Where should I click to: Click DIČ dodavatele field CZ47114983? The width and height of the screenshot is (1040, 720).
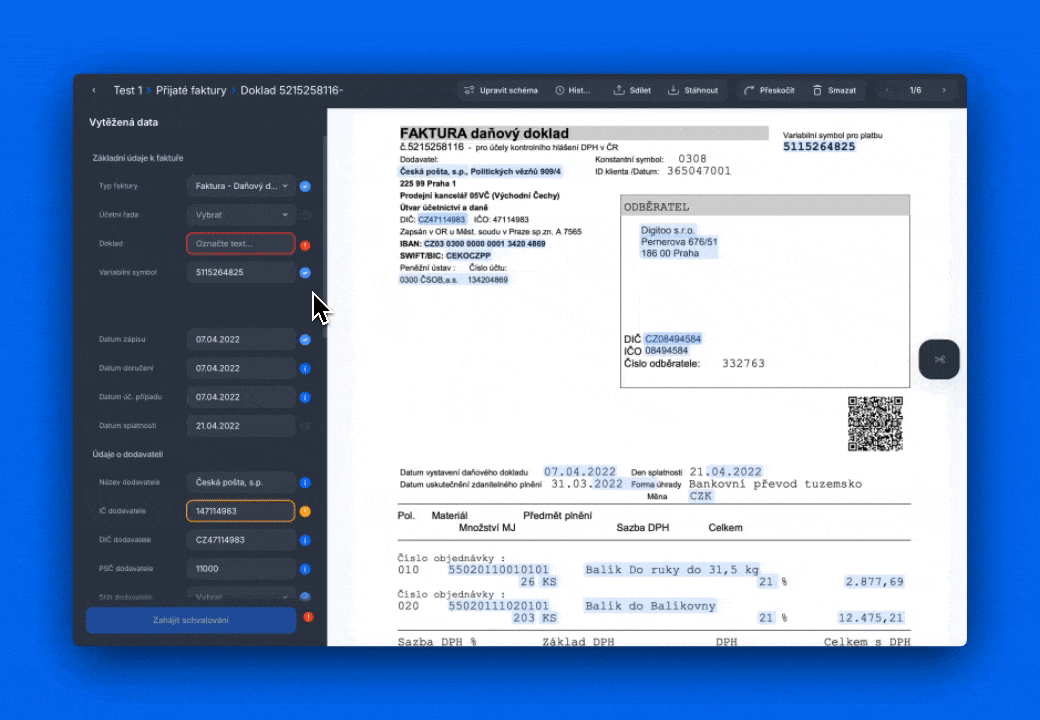pyautogui.click(x=241, y=540)
